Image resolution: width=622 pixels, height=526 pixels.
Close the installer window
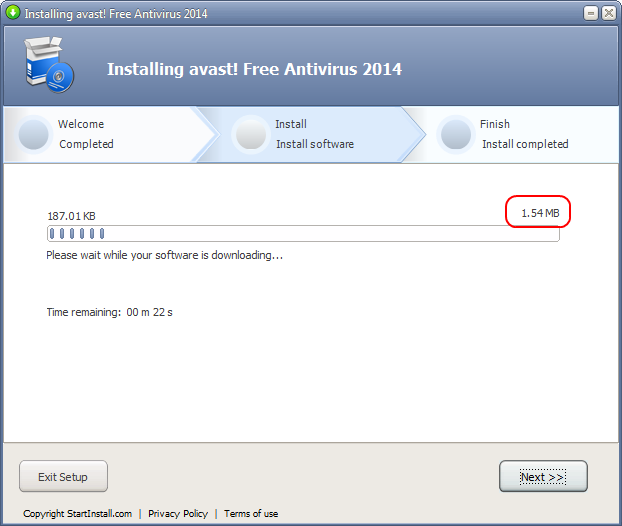click(x=609, y=13)
